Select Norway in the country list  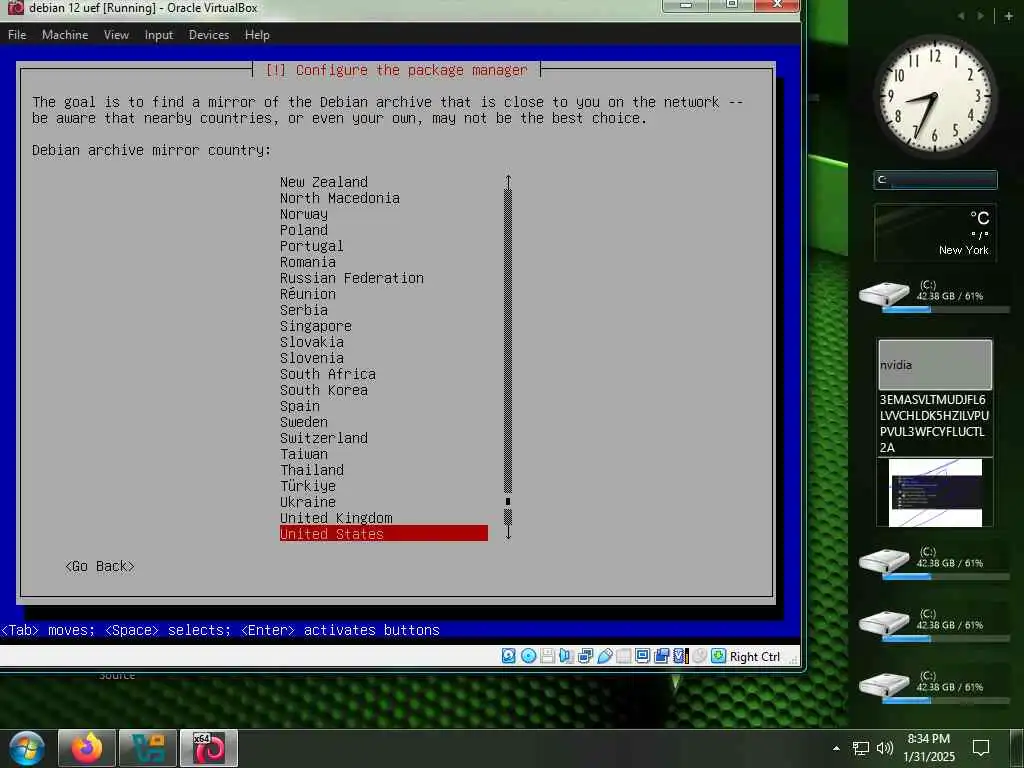pyautogui.click(x=304, y=214)
